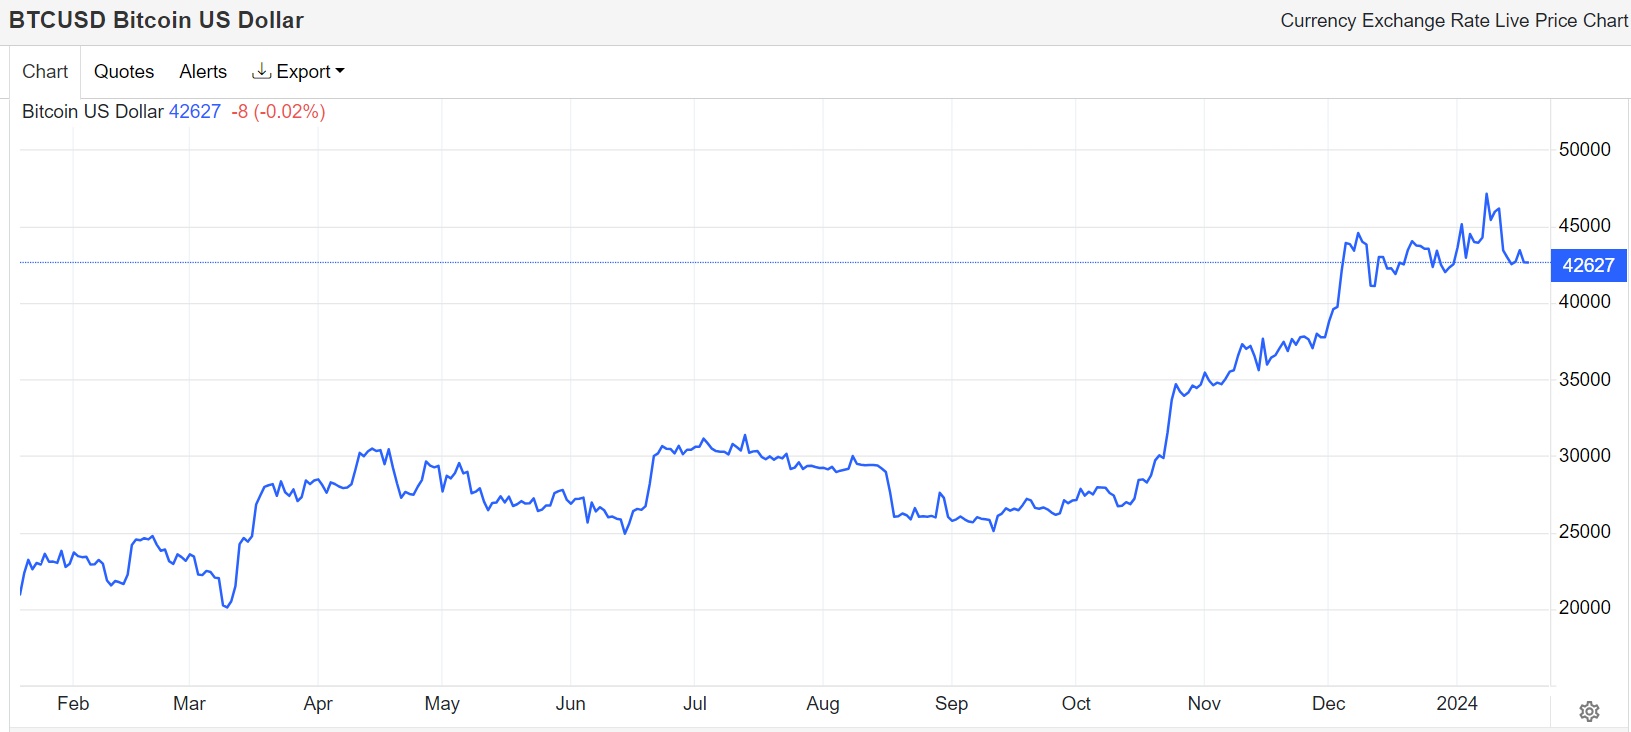Viewport: 1631px width, 732px height.
Task: Select the 2024 marker on the time axis
Action: (1457, 703)
